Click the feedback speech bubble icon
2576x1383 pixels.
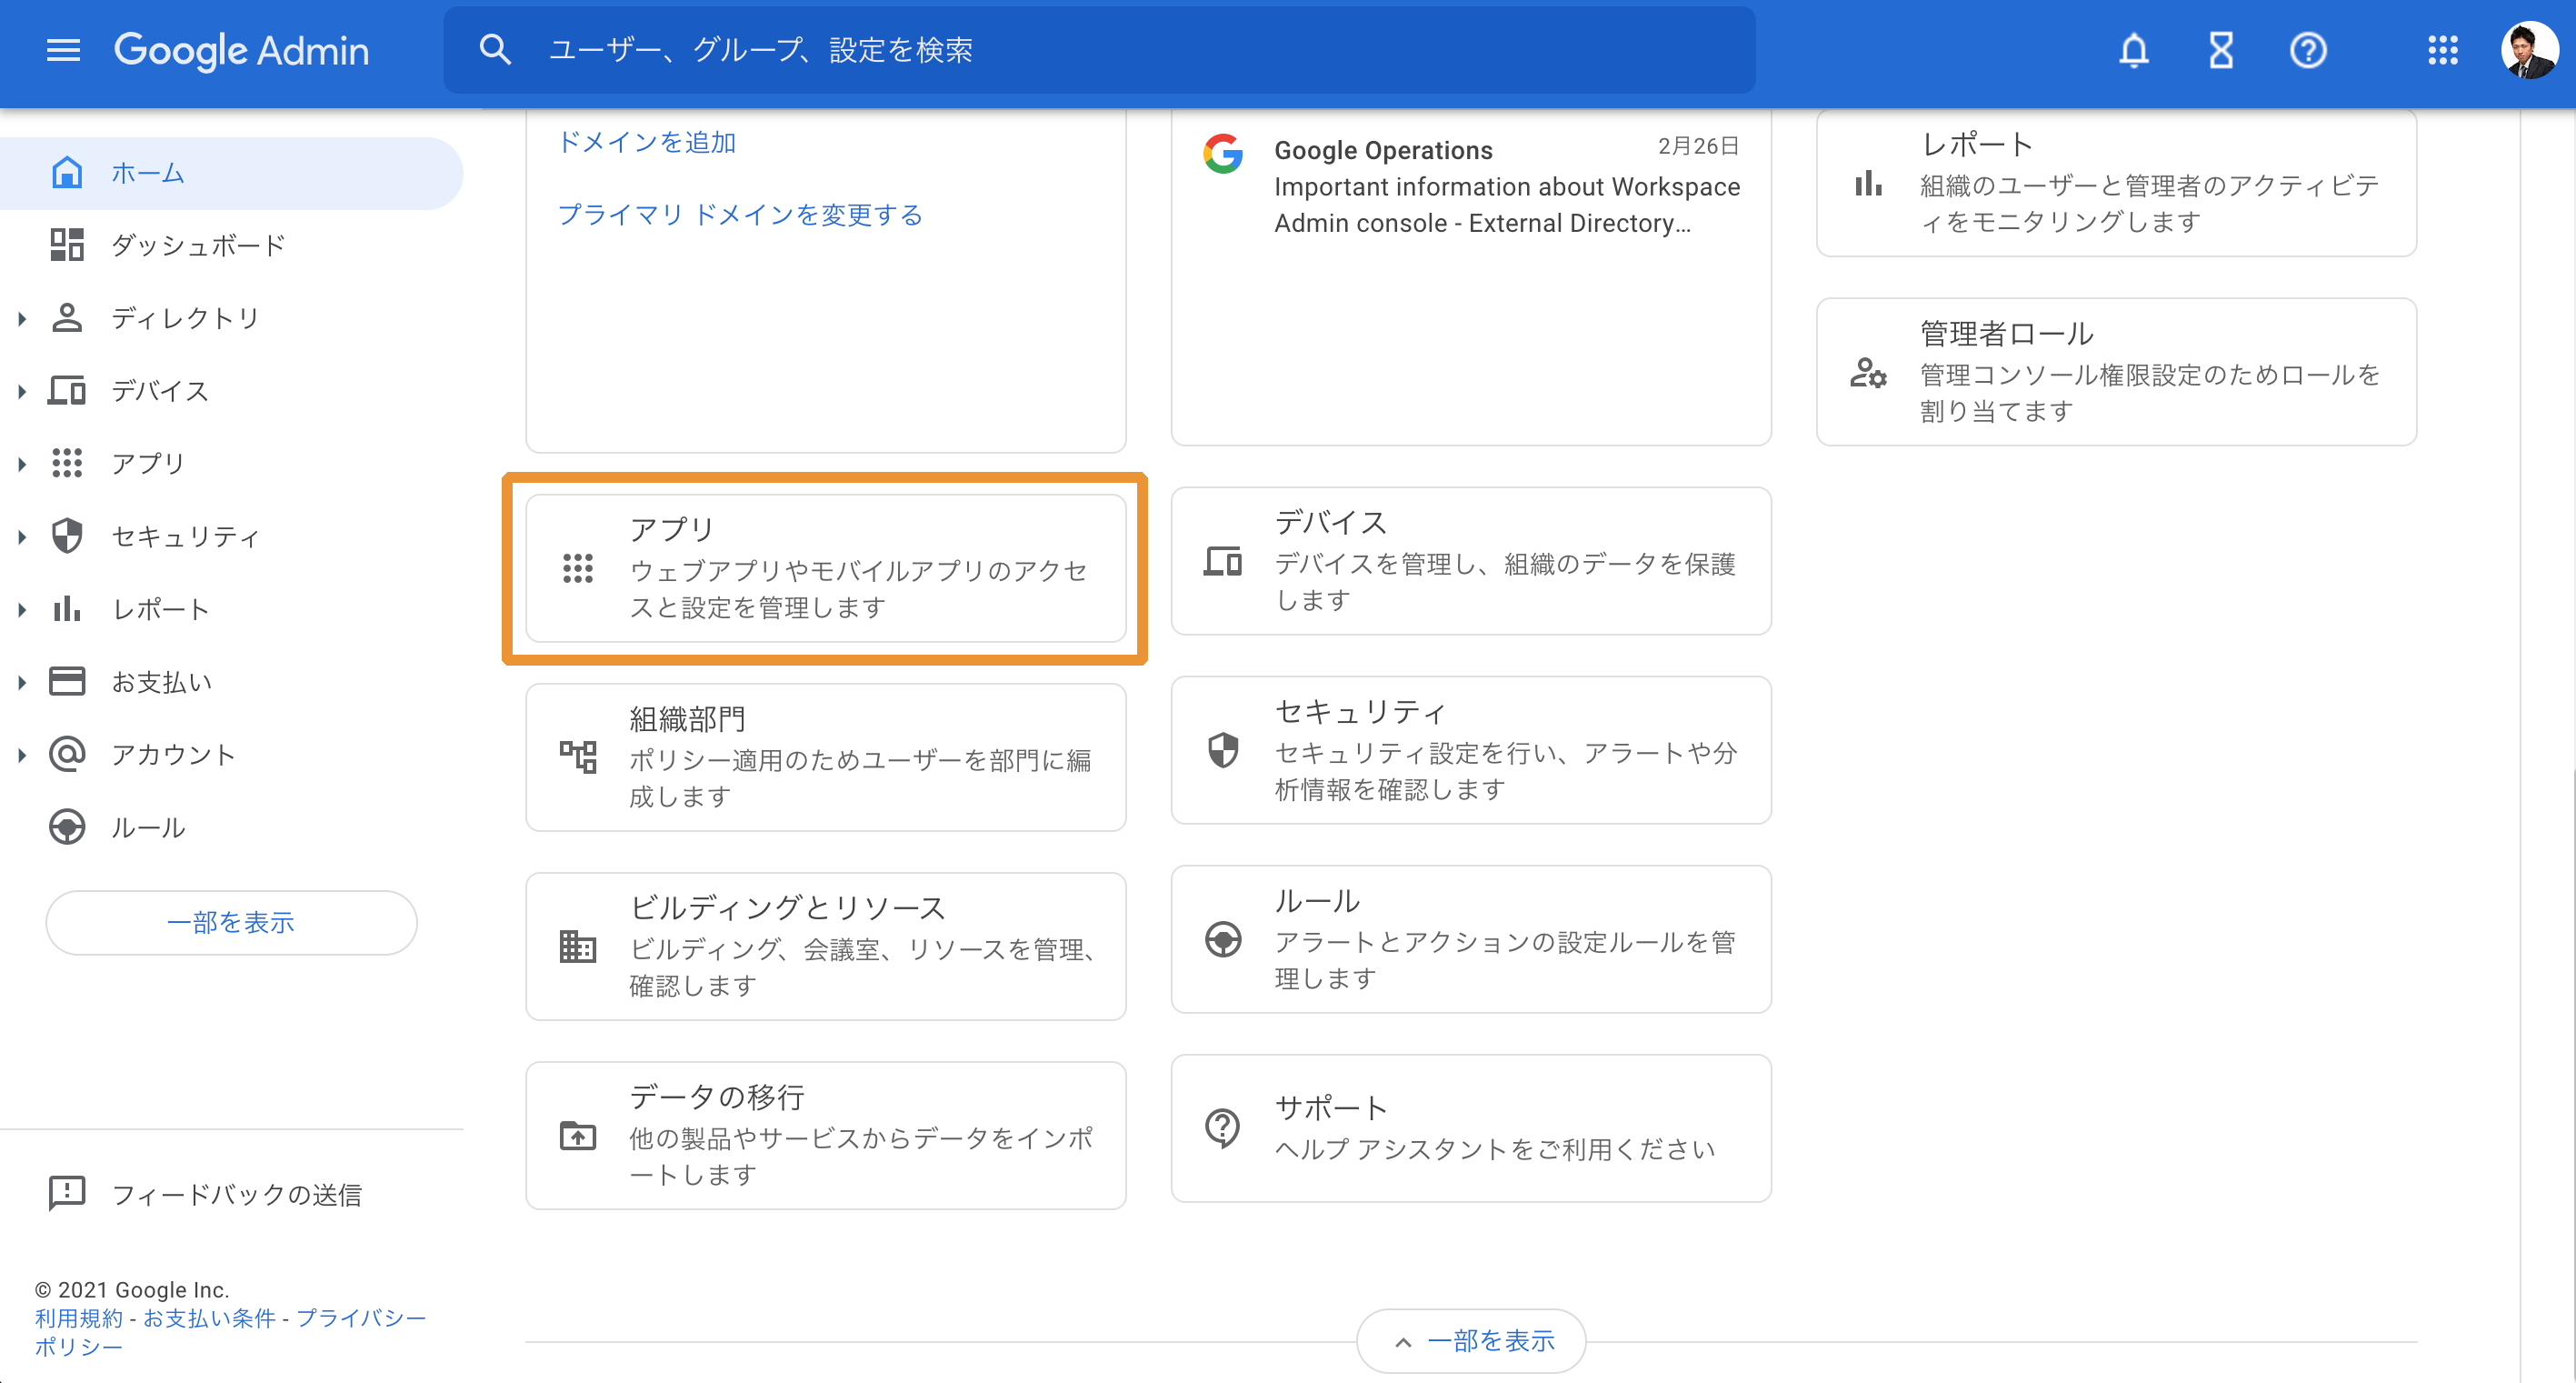pos(67,1193)
